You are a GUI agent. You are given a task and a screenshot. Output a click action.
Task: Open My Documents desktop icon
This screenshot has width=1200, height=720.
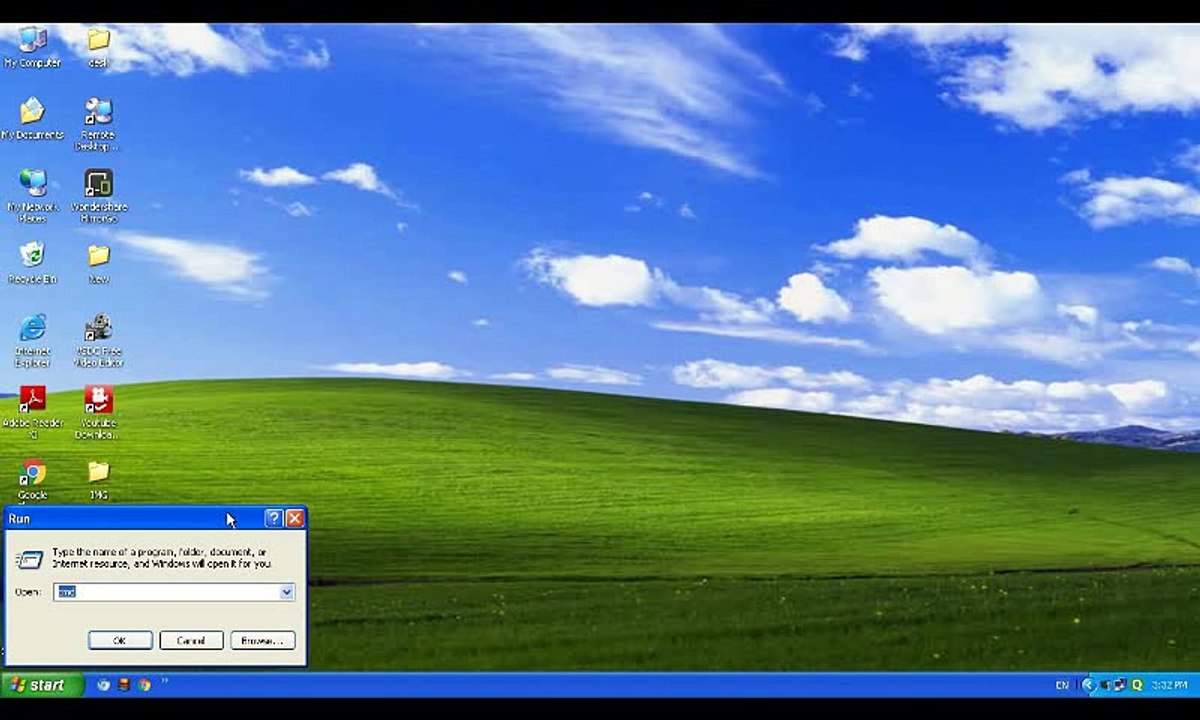click(32, 118)
